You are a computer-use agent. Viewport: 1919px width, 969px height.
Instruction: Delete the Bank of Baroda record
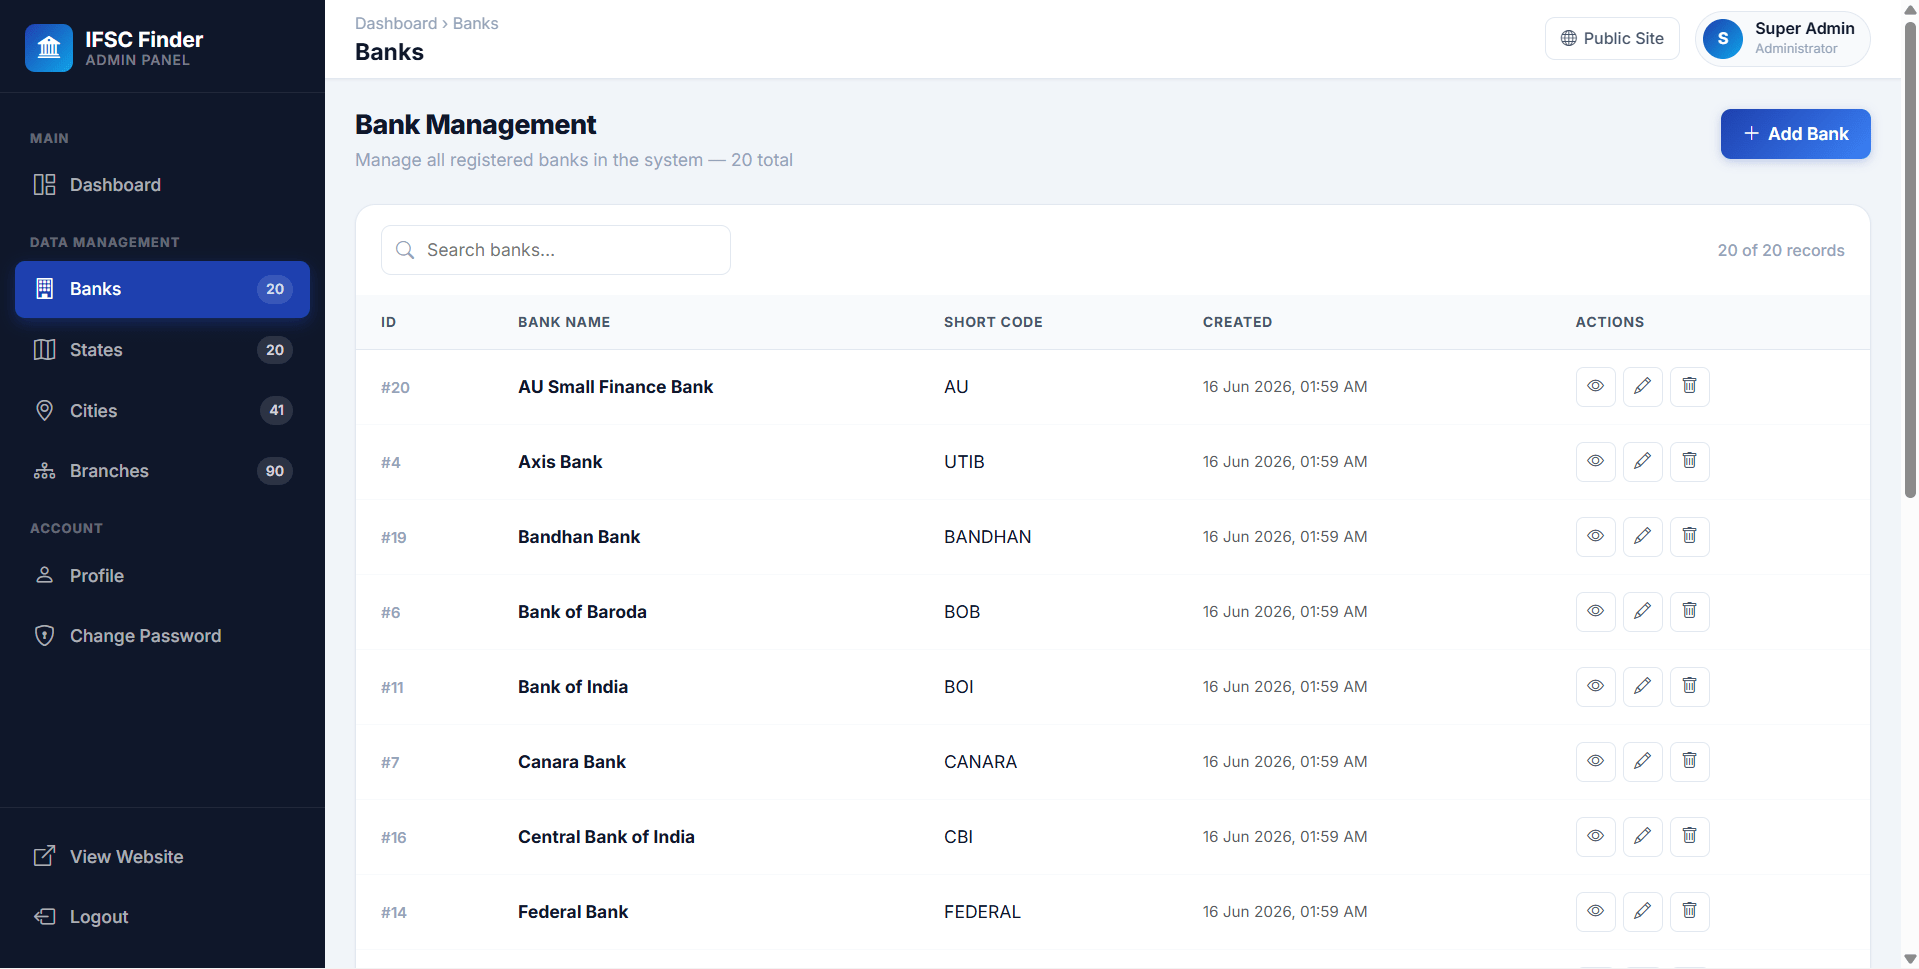[1689, 611]
